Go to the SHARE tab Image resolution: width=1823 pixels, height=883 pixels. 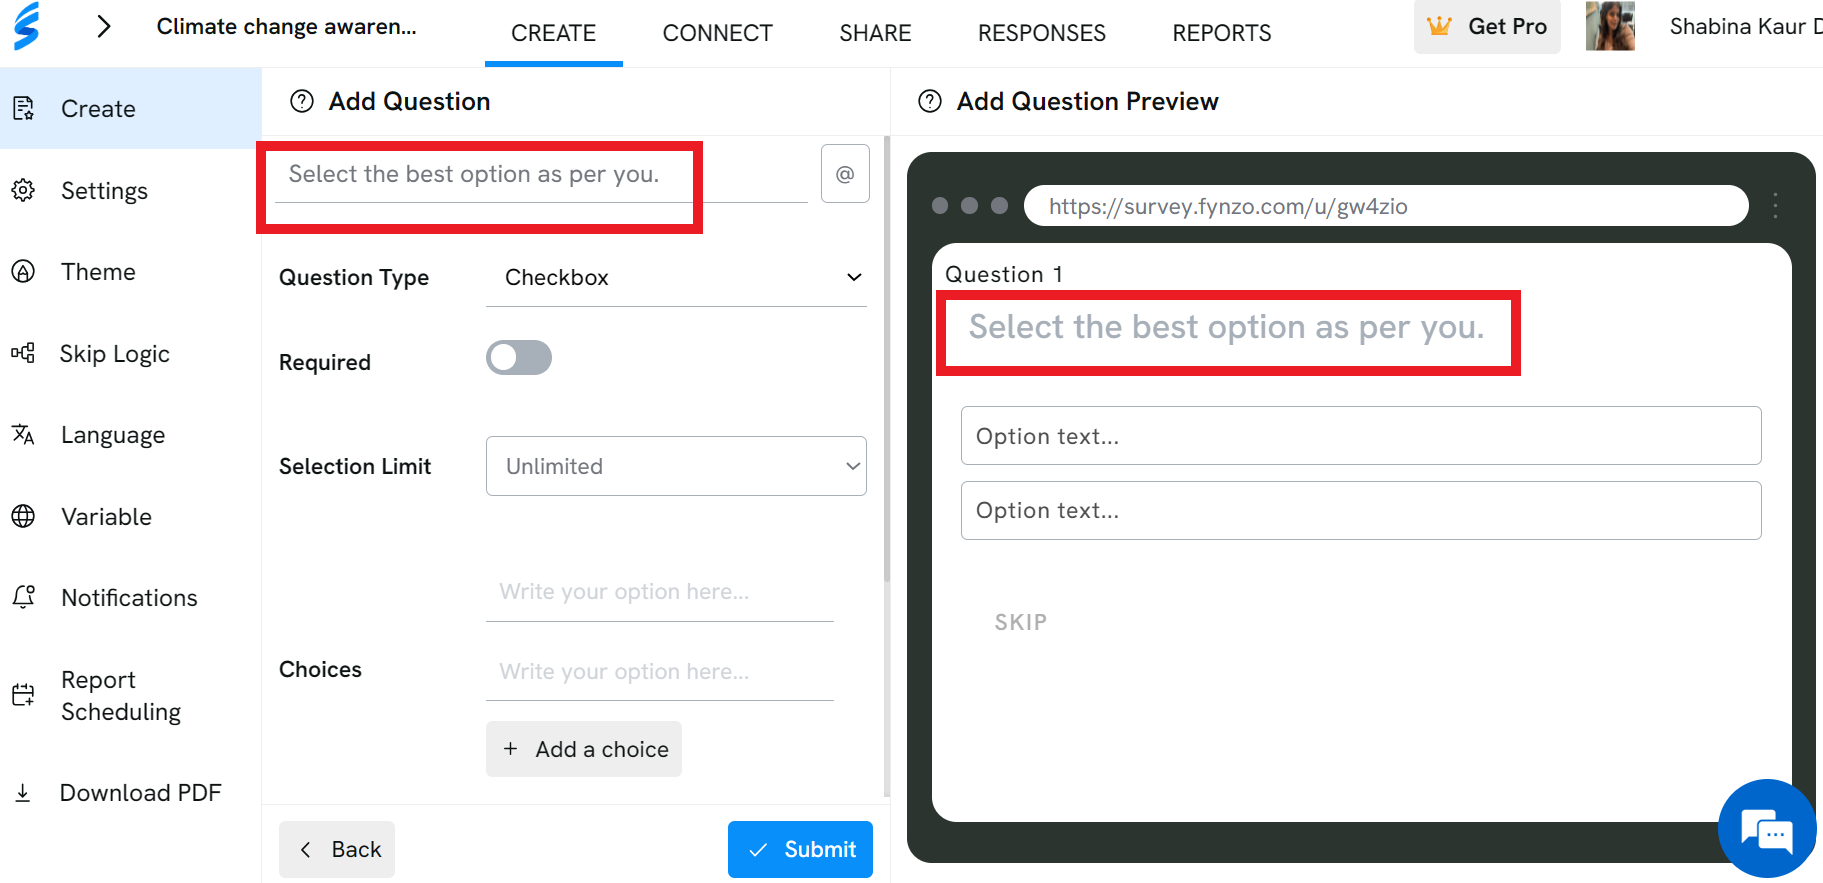click(x=875, y=33)
